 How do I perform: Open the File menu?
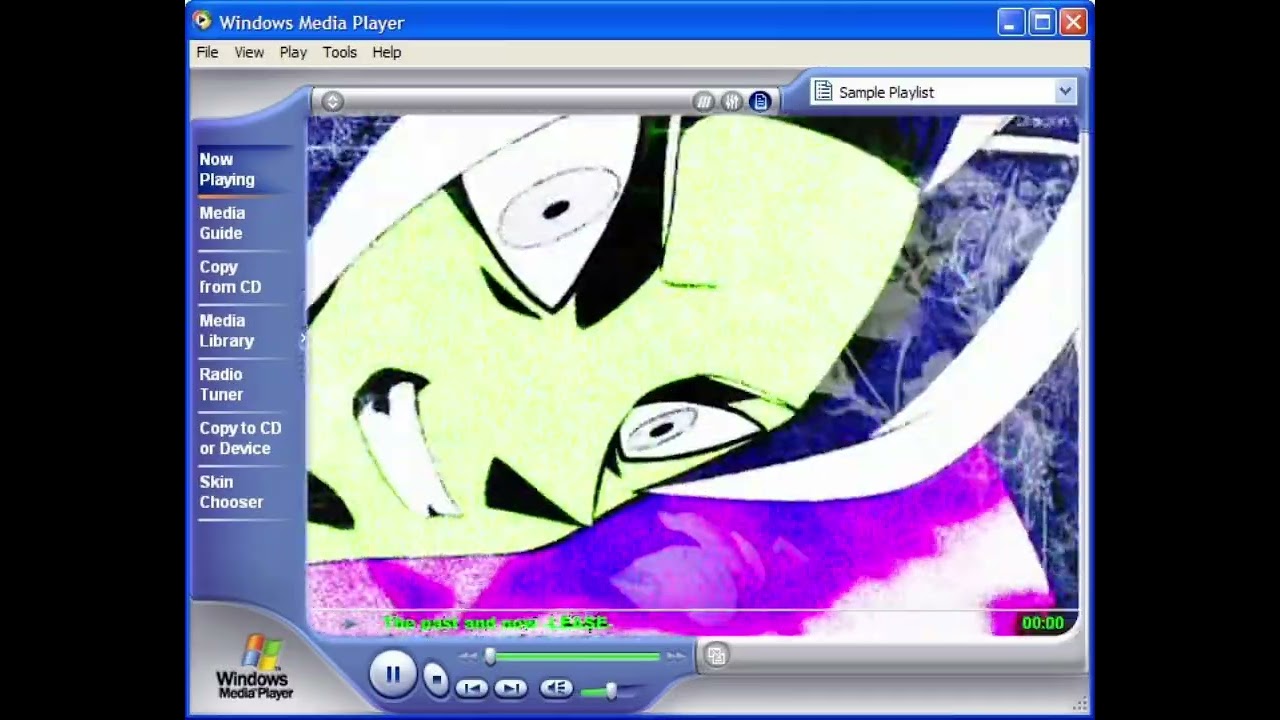coord(207,52)
